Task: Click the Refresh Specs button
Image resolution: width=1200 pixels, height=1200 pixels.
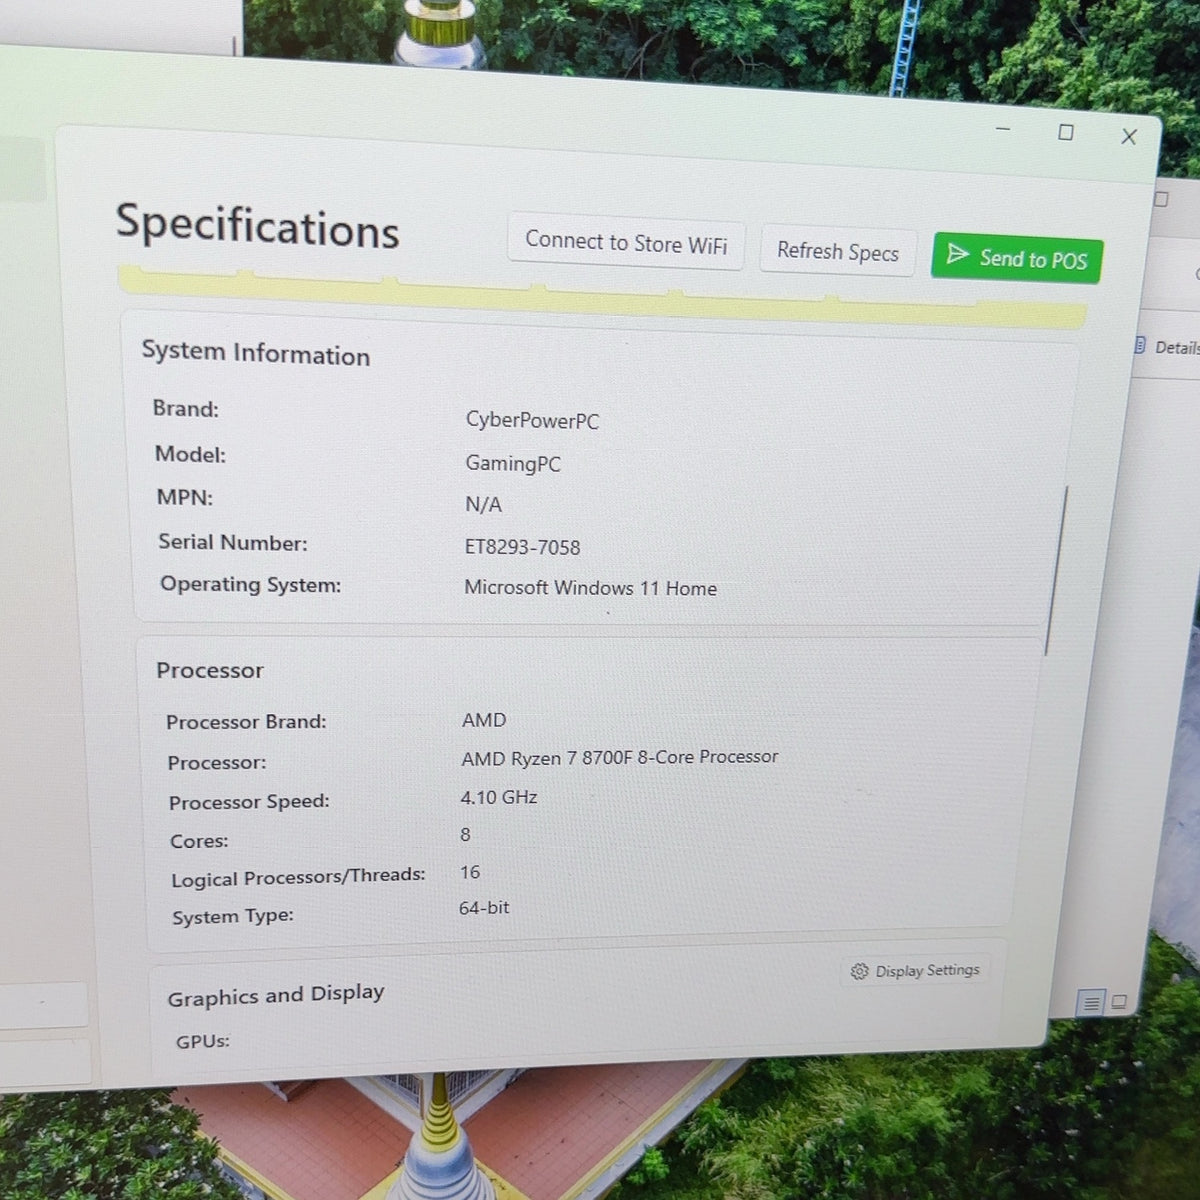Action: 838,251
